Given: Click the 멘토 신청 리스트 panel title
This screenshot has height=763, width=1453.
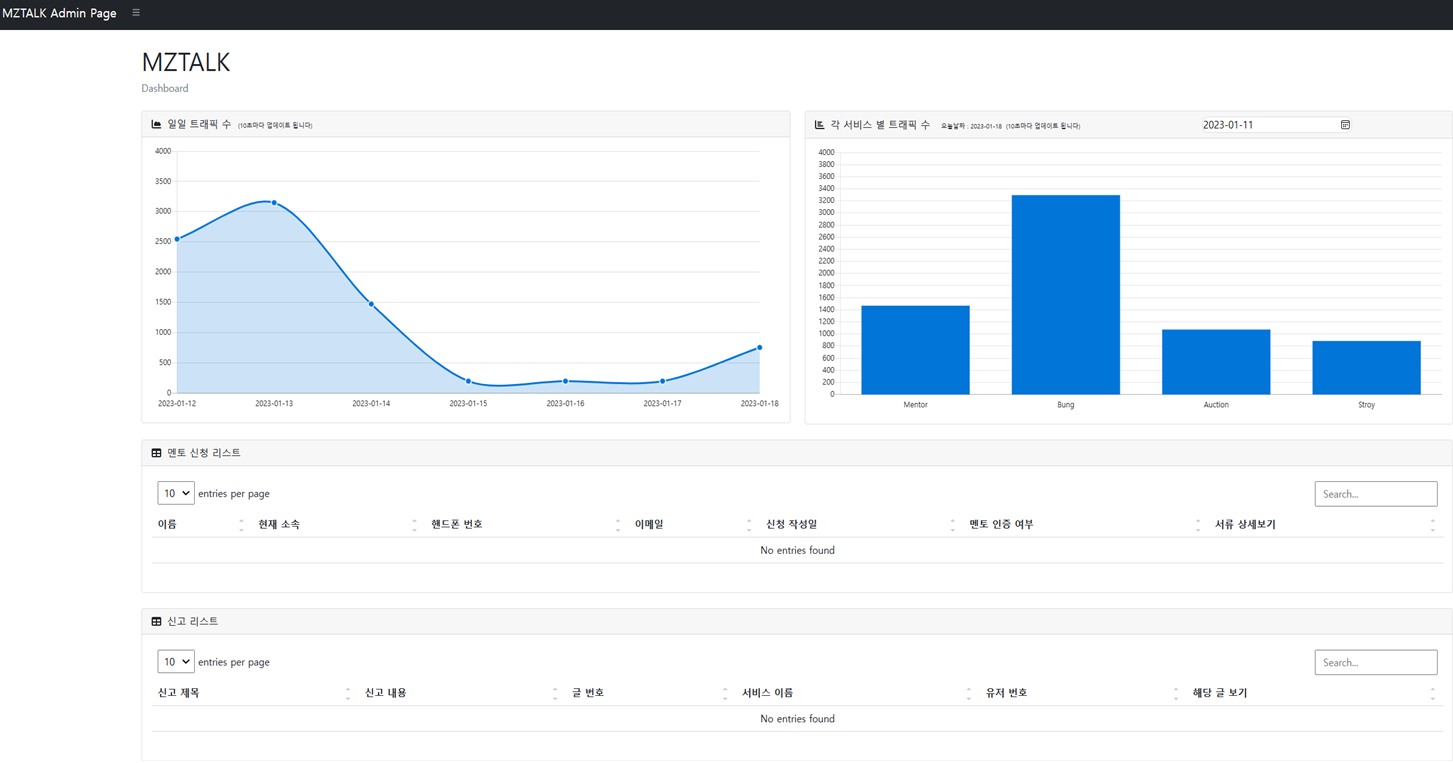Looking at the screenshot, I should pyautogui.click(x=204, y=453).
